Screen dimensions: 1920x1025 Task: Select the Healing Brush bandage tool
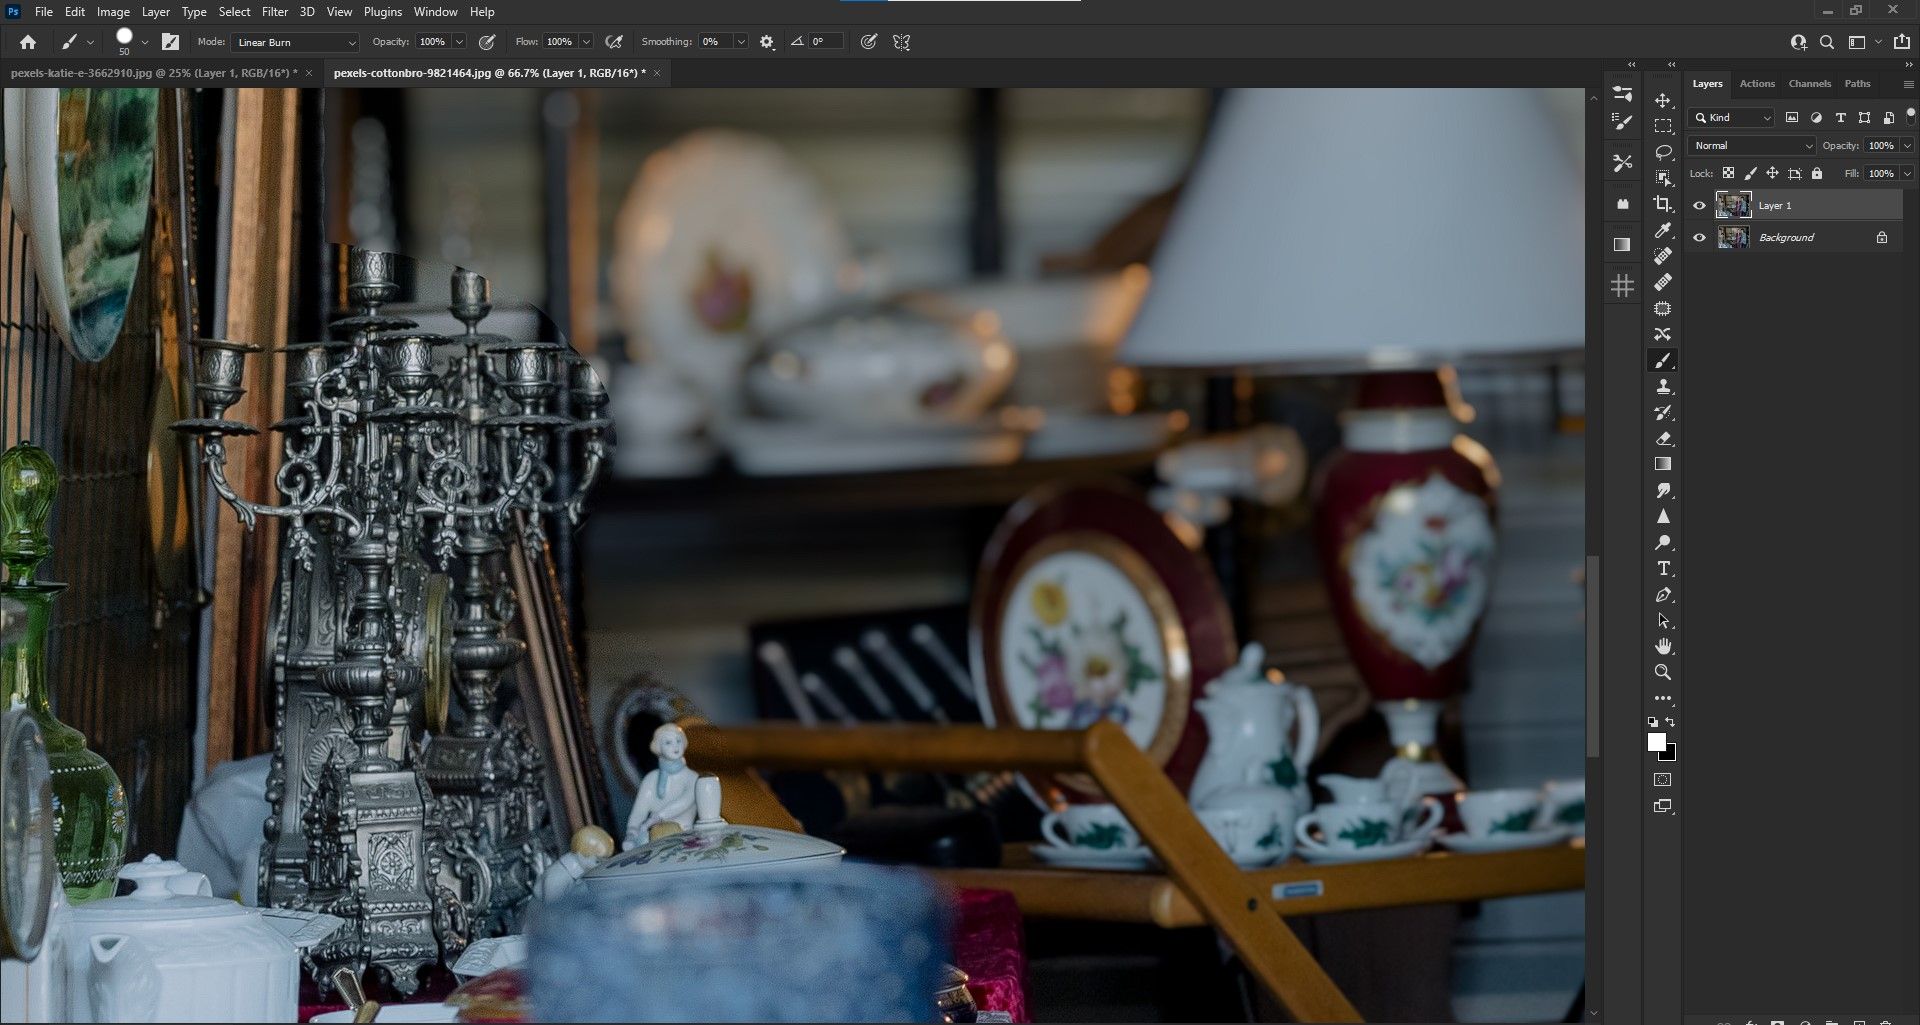click(x=1663, y=283)
